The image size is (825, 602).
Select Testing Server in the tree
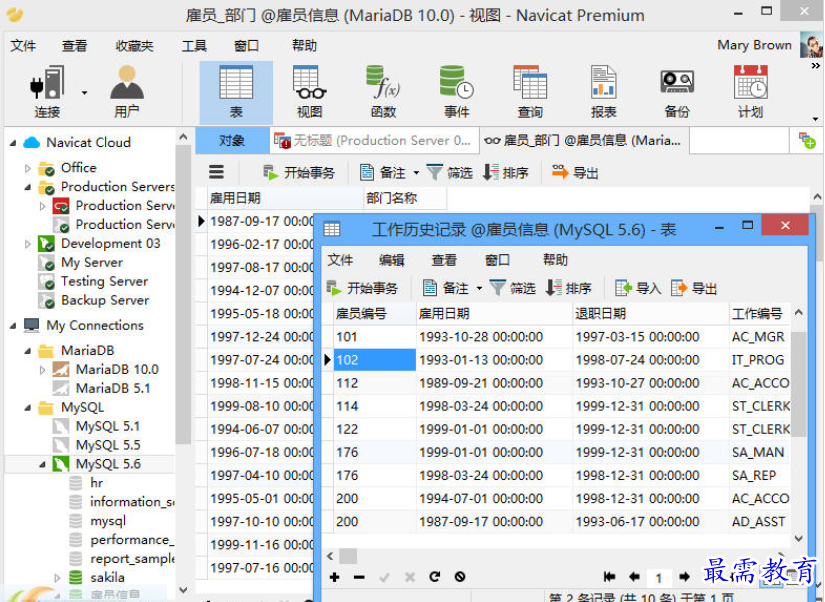(104, 281)
